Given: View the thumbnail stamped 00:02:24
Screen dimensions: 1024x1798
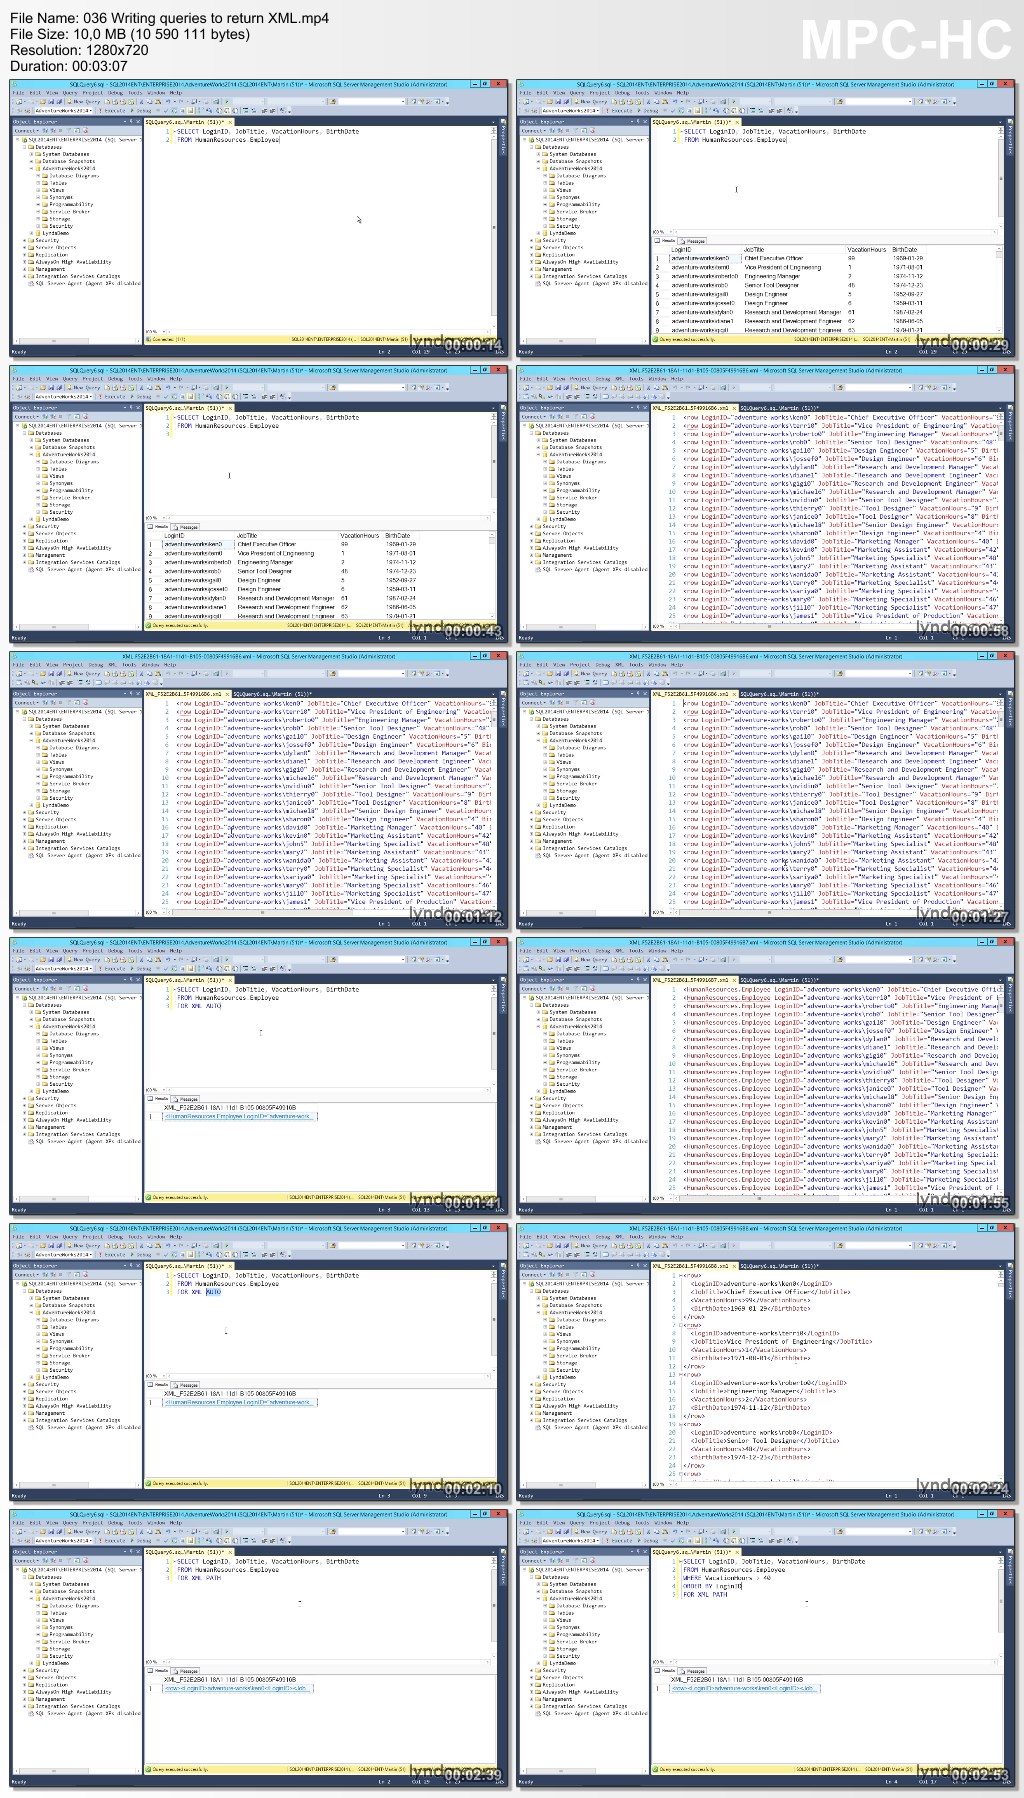Looking at the screenshot, I should (766, 1362).
